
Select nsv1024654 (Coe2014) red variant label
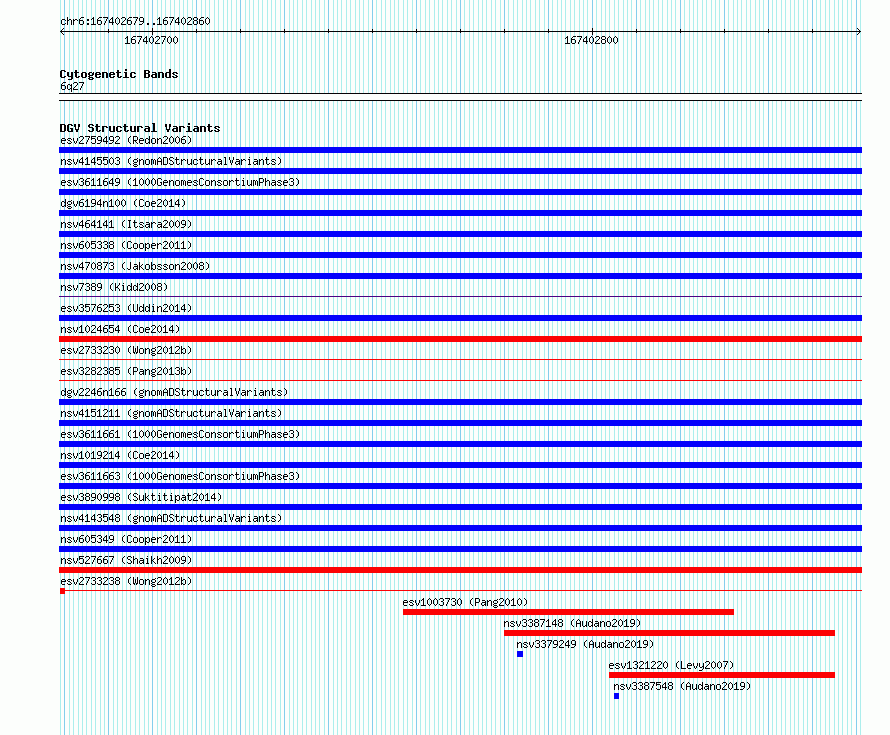(120, 329)
